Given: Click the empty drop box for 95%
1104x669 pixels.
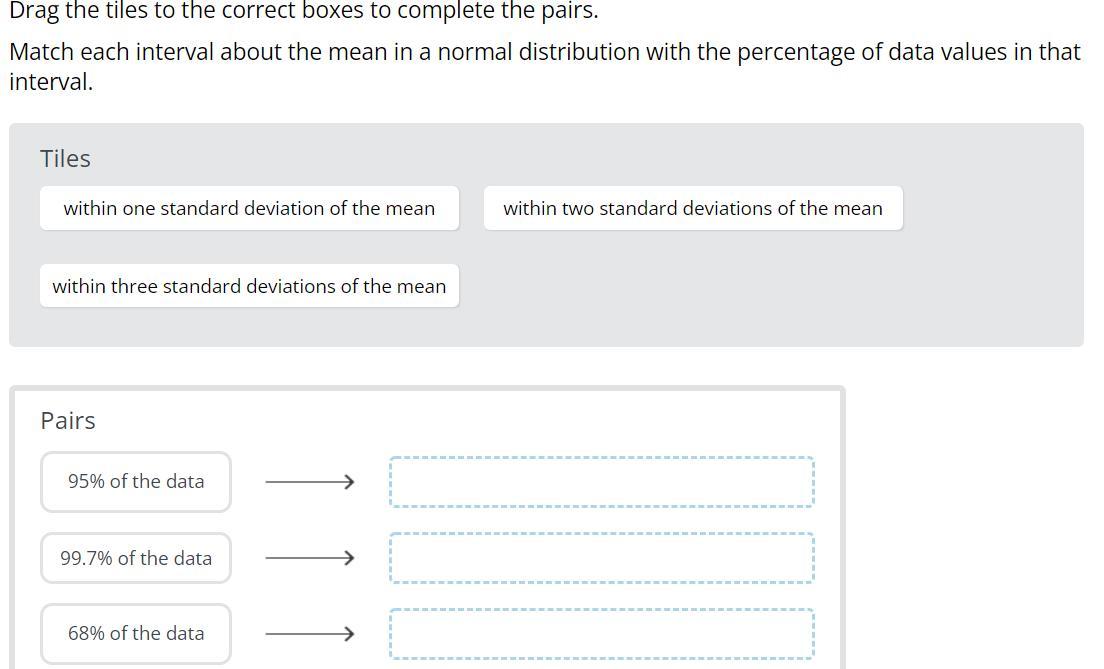Looking at the screenshot, I should point(601,482).
